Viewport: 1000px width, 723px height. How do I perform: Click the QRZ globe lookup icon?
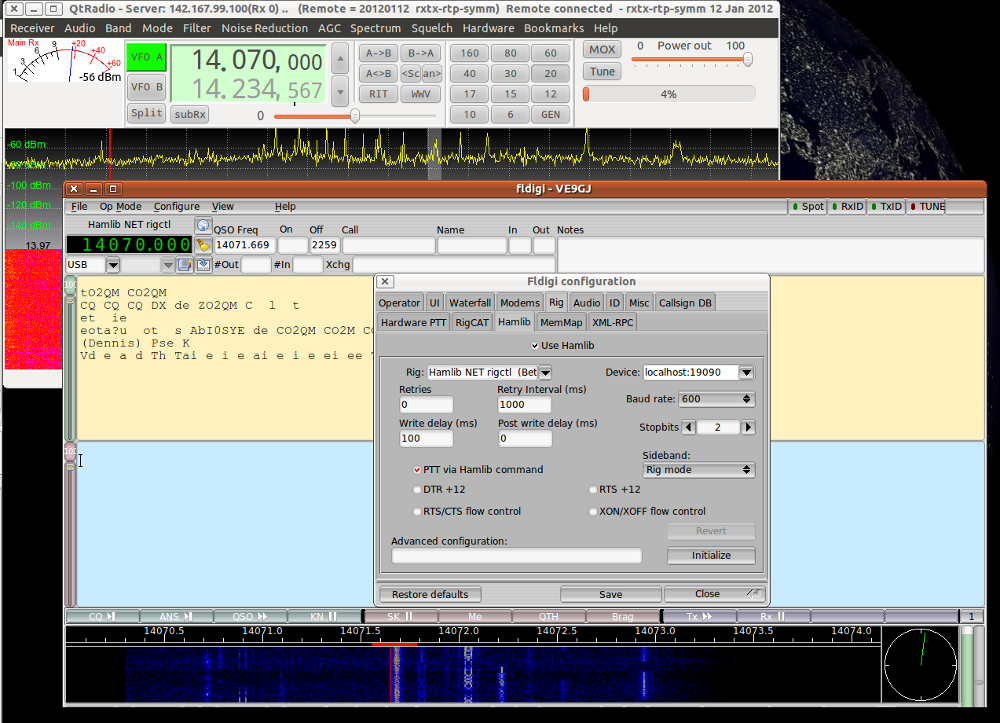click(x=203, y=225)
